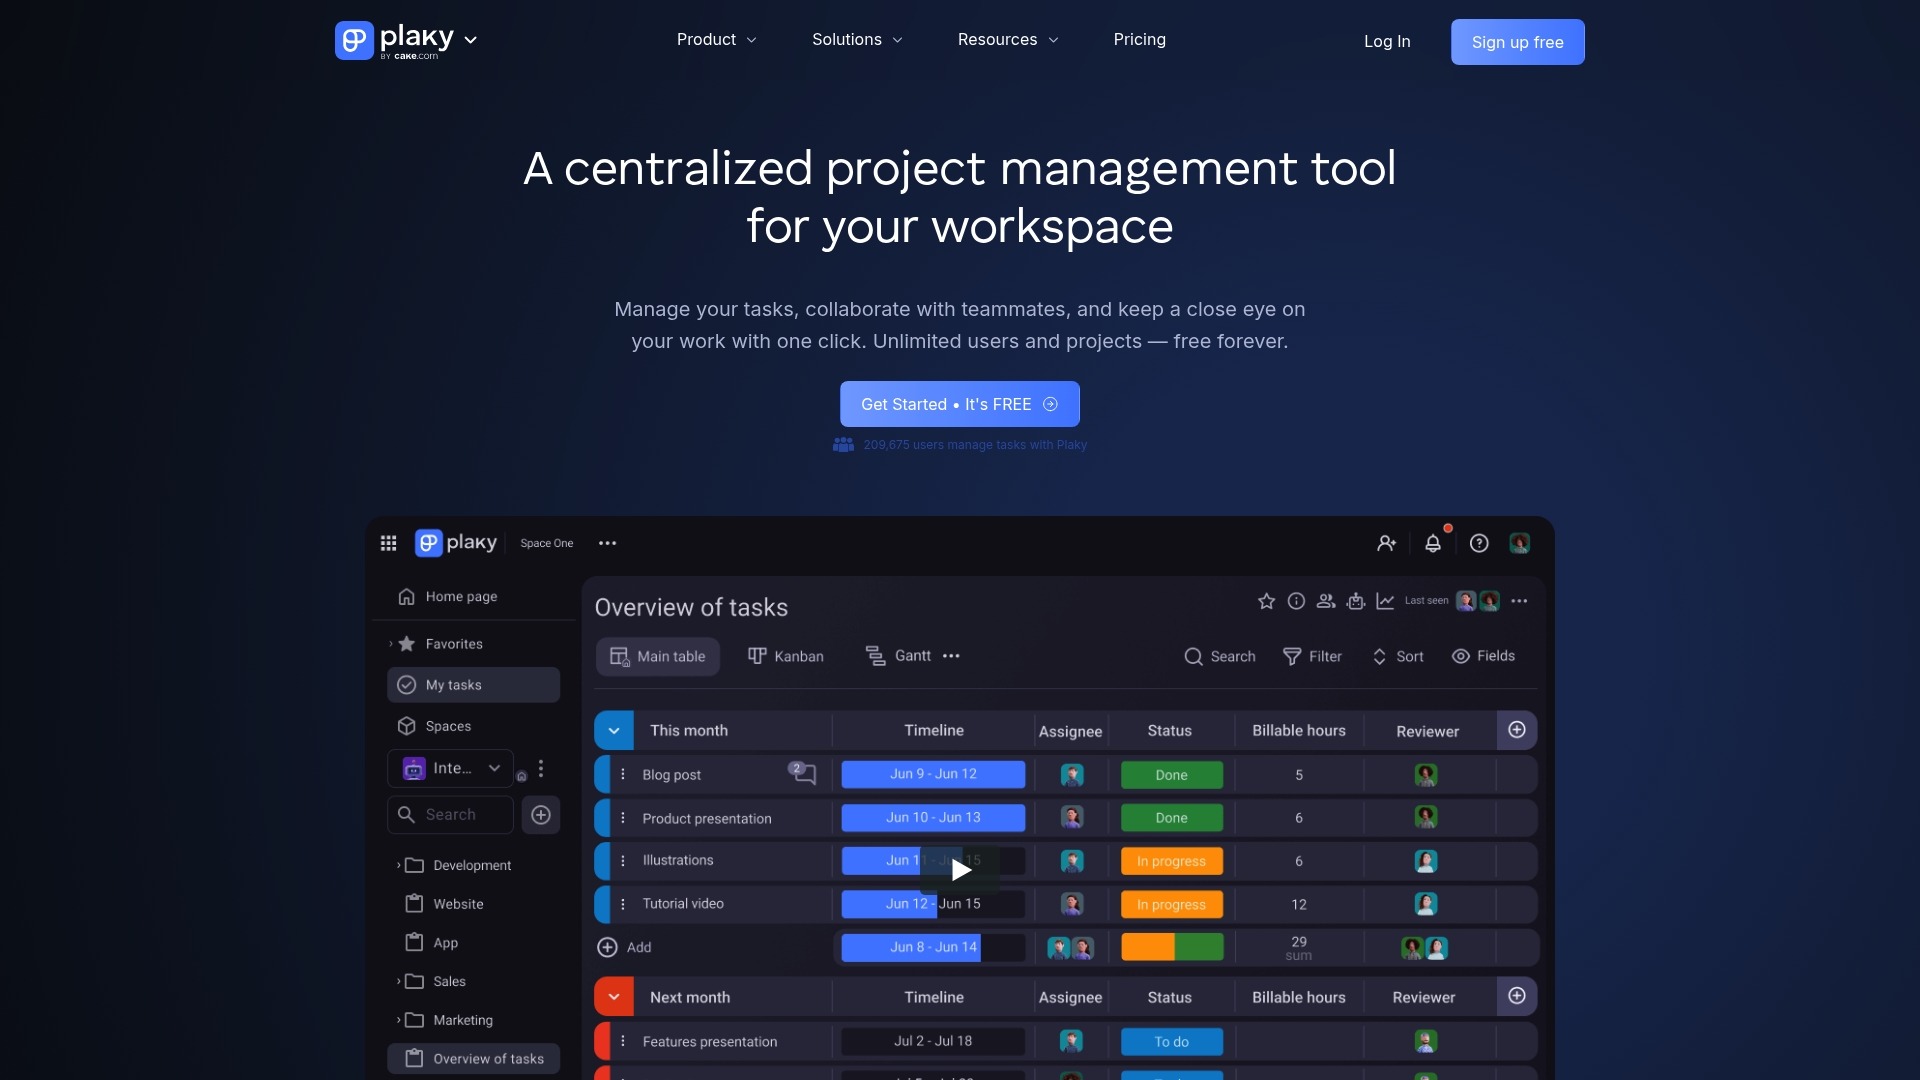Open the Space One three-dot menu
1920x1080 pixels.
[608, 543]
